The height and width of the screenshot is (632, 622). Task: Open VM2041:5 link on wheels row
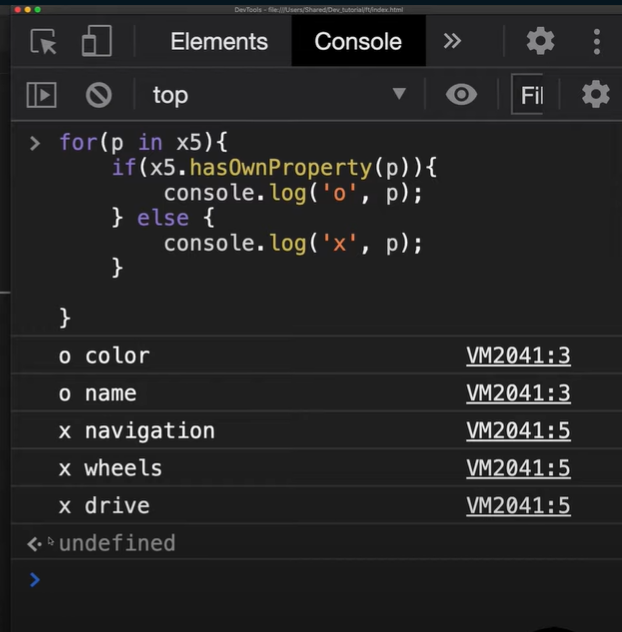pyautogui.click(x=518, y=468)
